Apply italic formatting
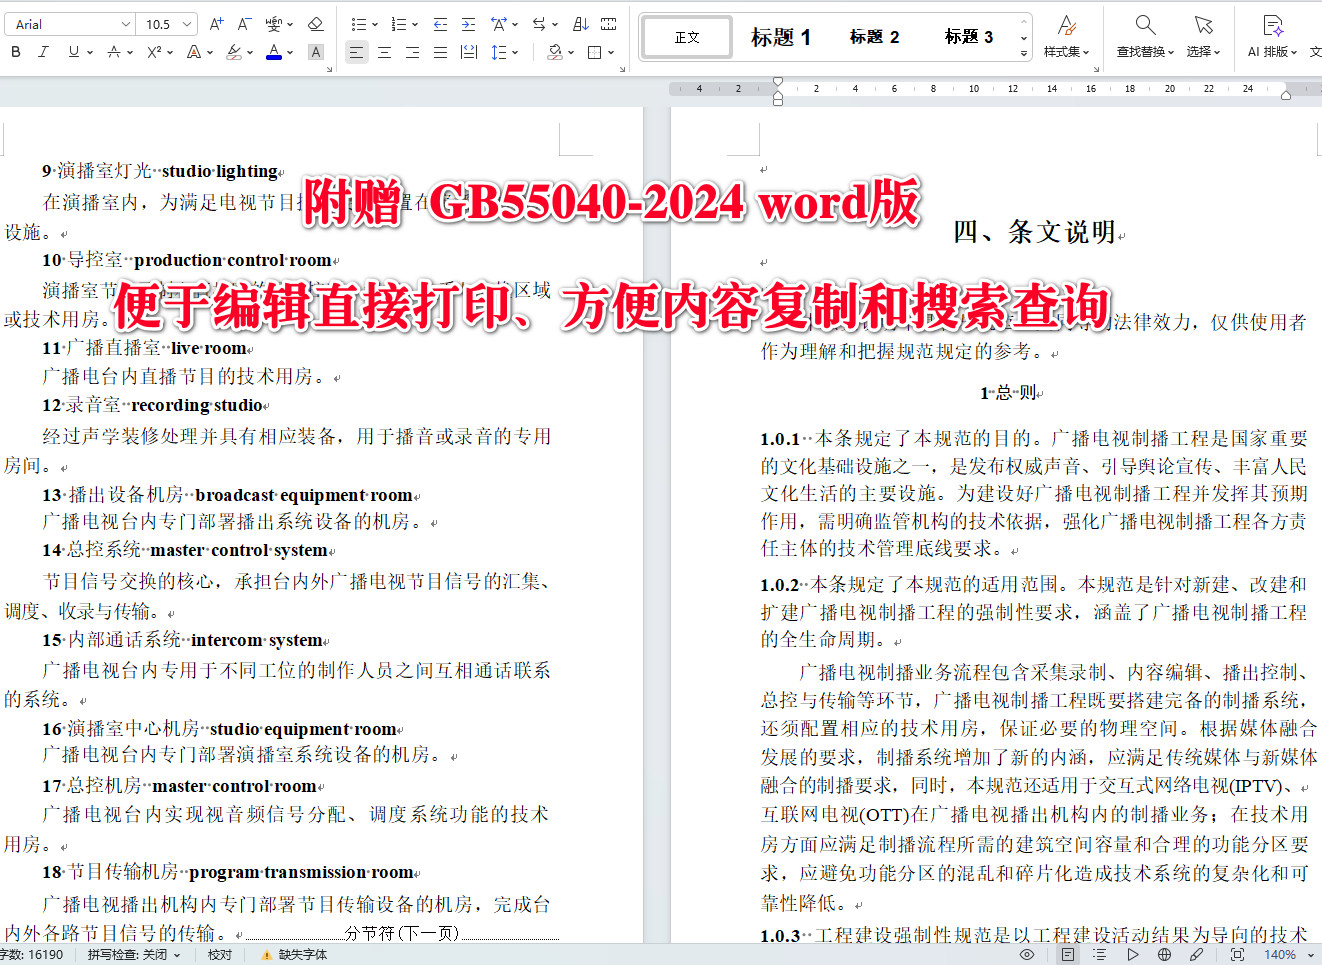Image resolution: width=1322 pixels, height=965 pixels. point(43,51)
